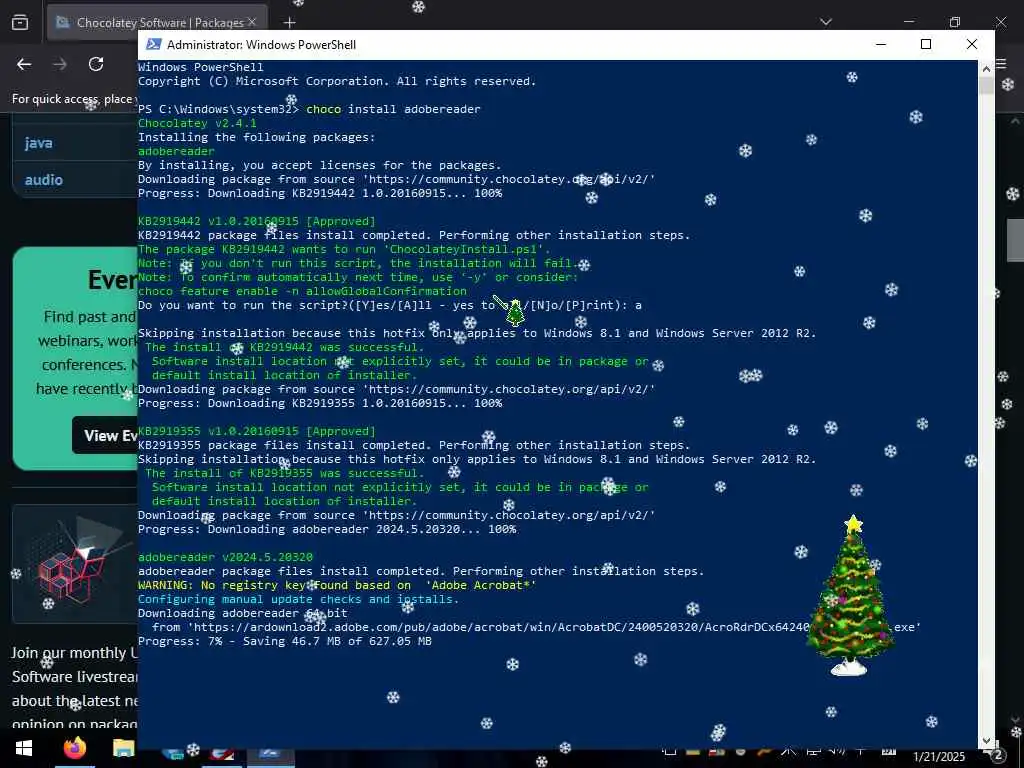The width and height of the screenshot is (1024, 768).
Task: Open the audio tag link
Action: [44, 180]
